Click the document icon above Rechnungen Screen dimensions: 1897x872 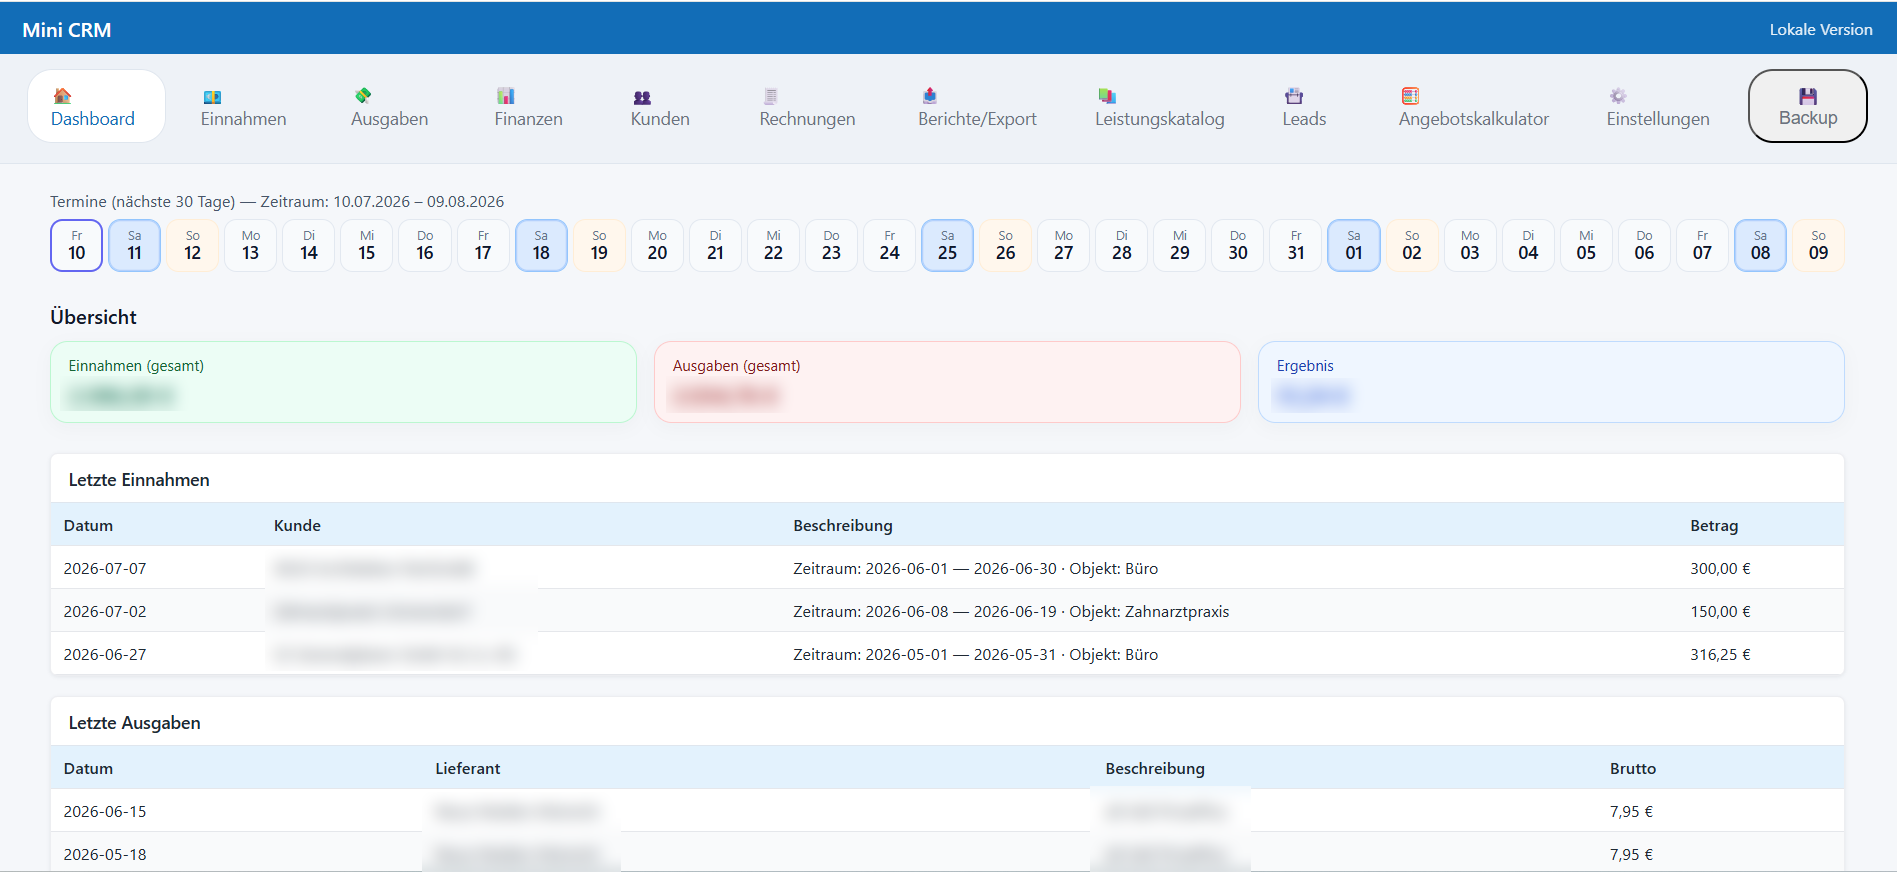(x=770, y=96)
